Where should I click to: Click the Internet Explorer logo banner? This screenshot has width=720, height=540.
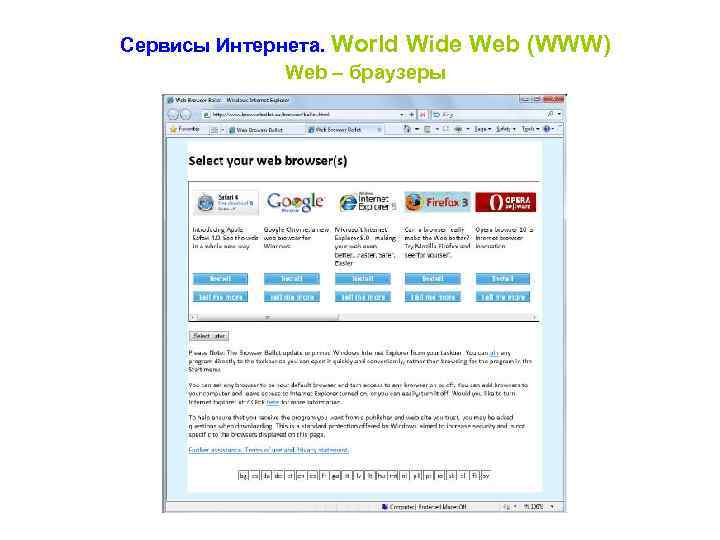(366, 202)
